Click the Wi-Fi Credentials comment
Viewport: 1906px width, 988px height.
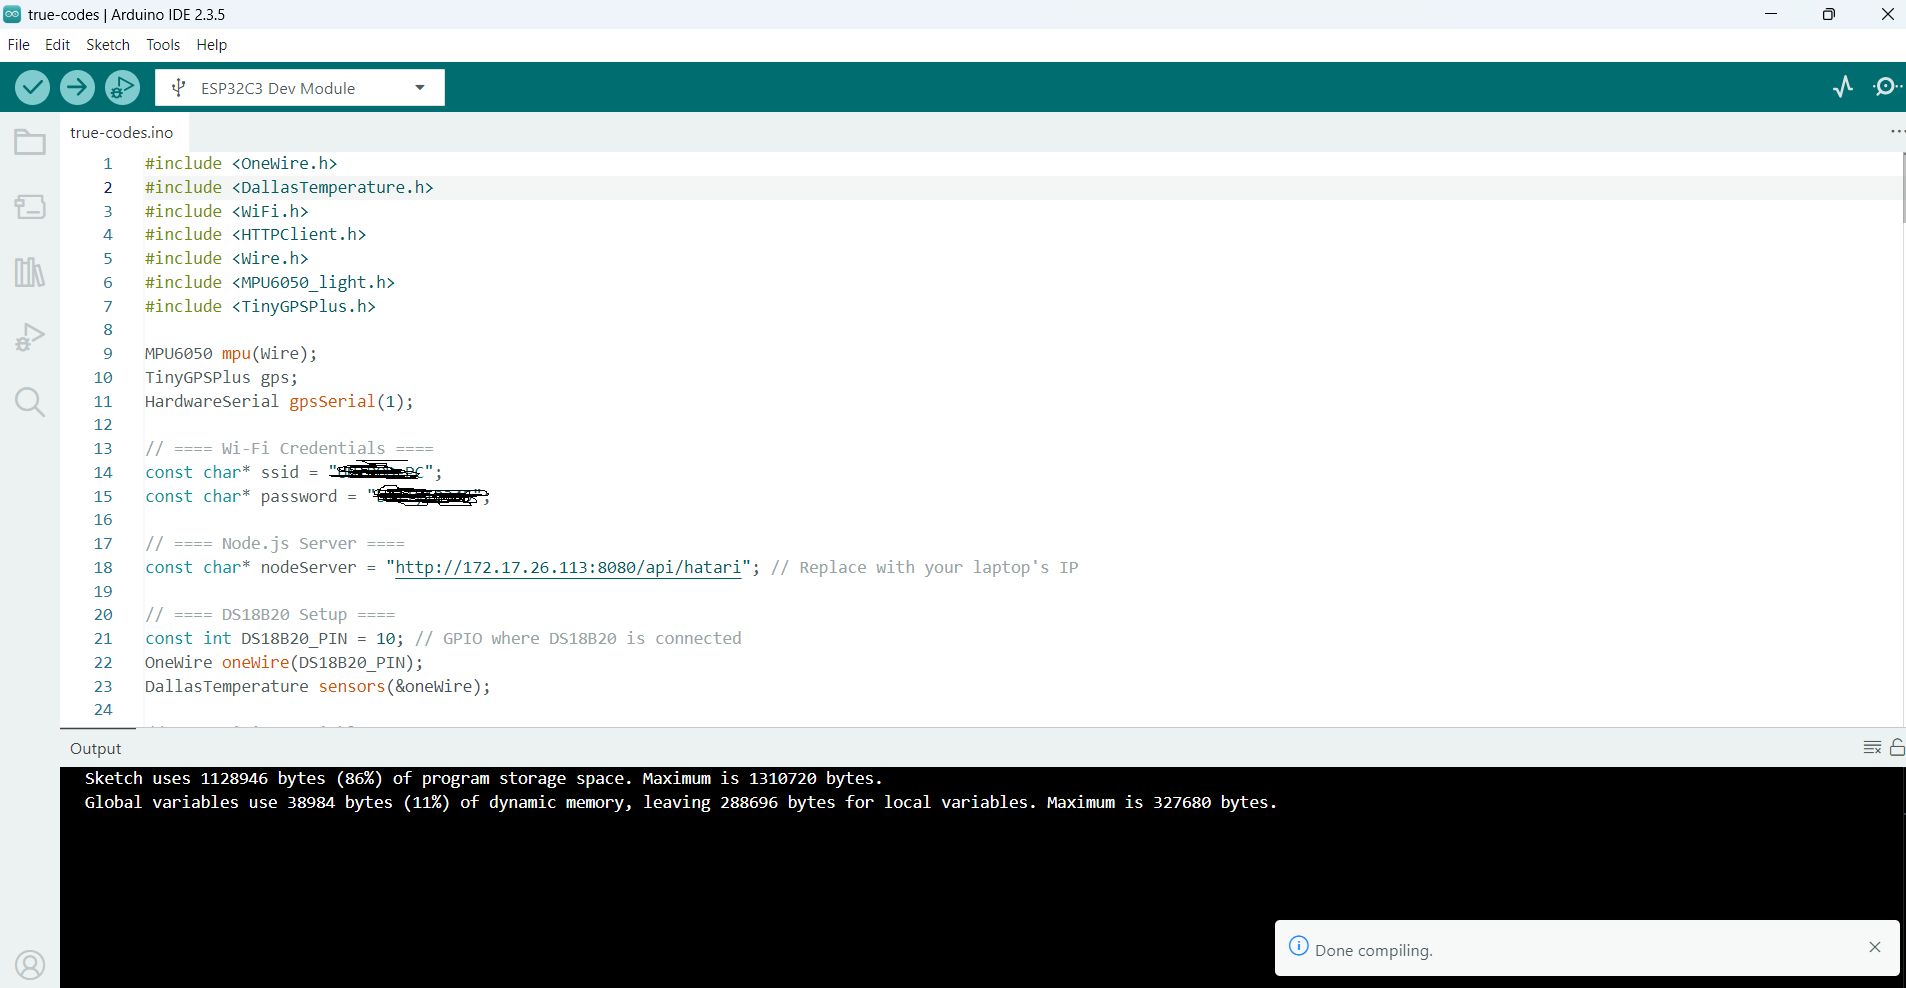[x=289, y=448]
